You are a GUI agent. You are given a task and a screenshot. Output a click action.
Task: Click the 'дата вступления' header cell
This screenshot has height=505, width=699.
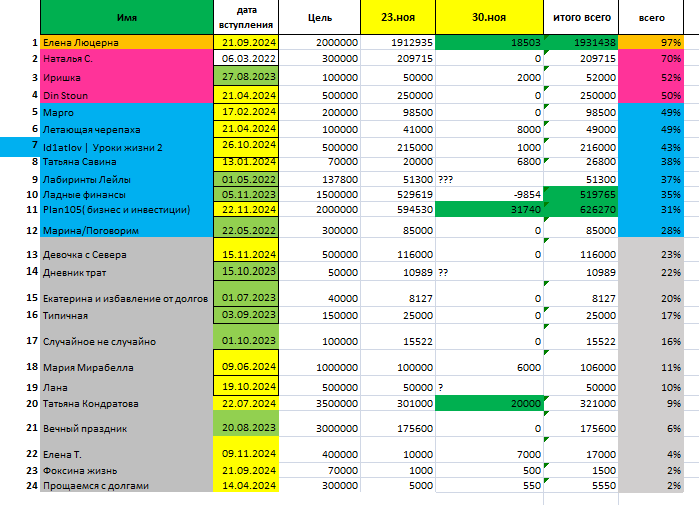246,17
